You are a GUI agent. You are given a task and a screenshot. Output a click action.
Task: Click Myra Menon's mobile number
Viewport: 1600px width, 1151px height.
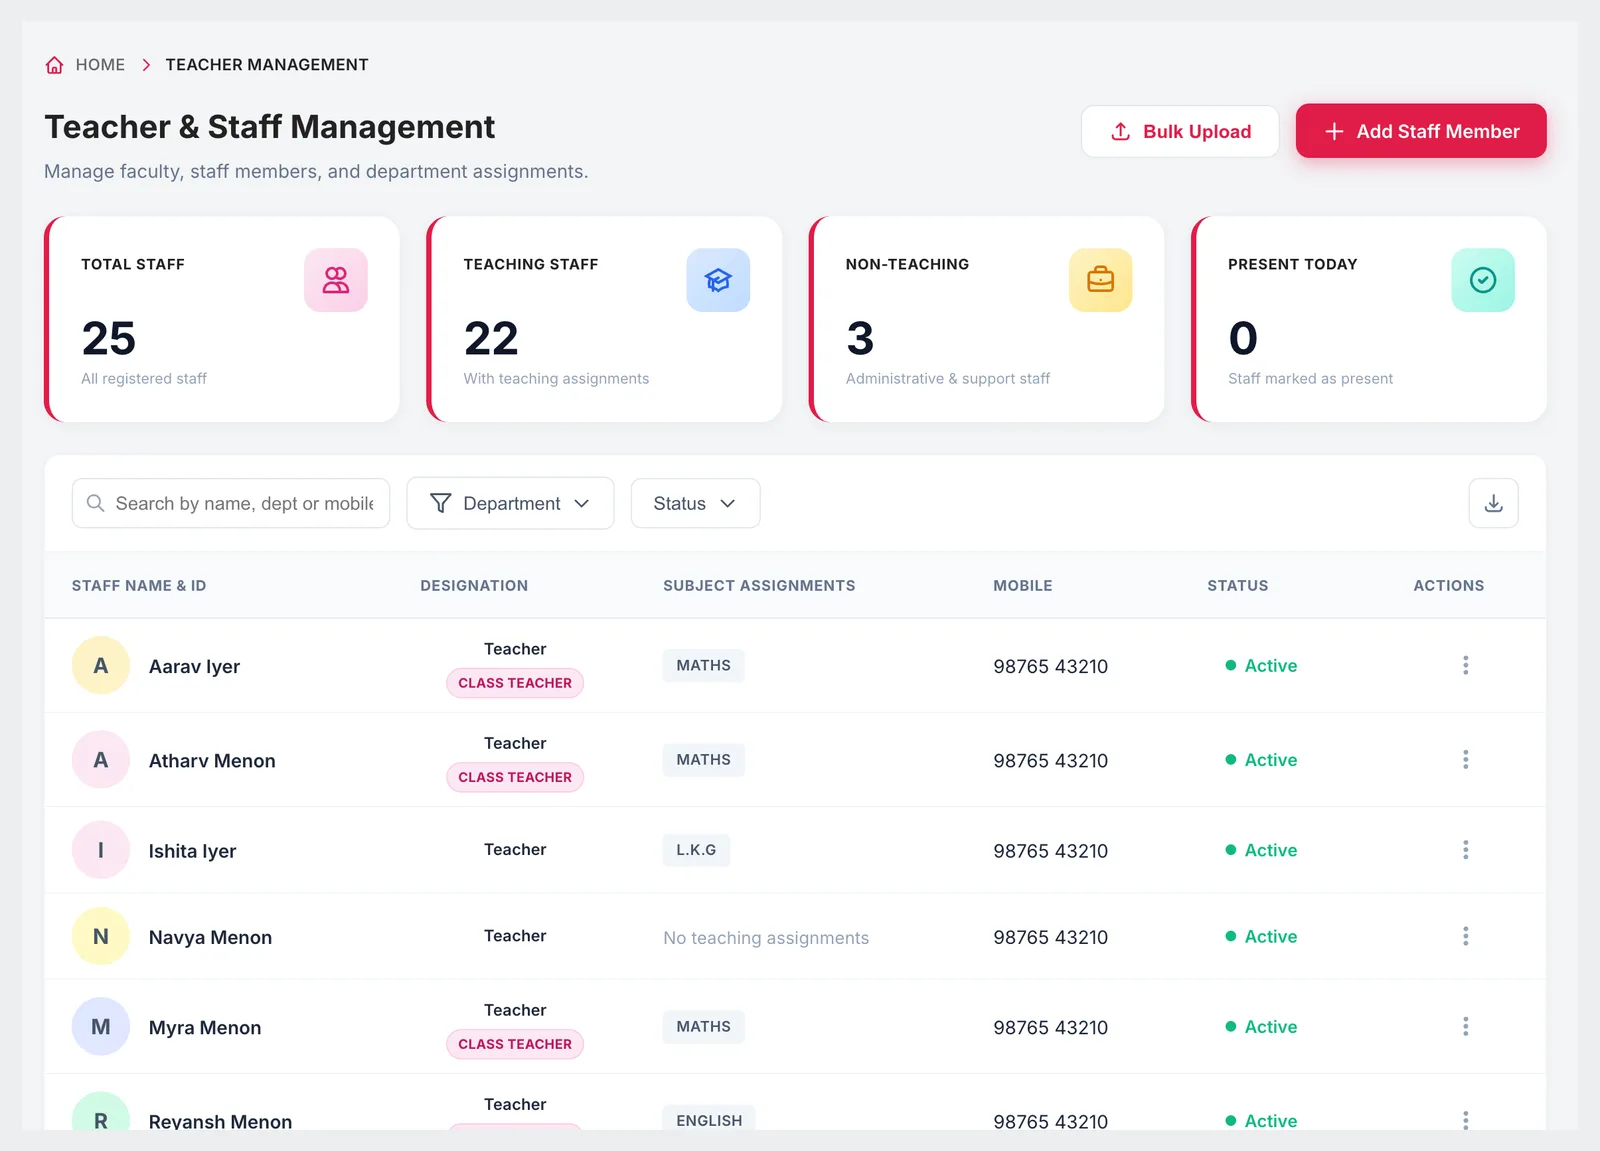tap(1051, 1027)
